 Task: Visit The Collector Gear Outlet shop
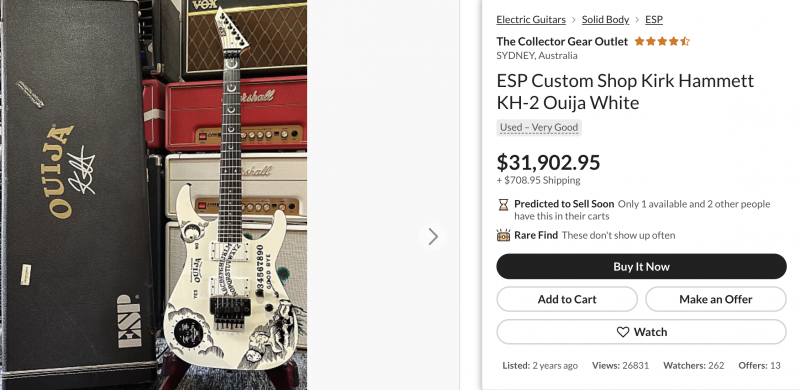click(x=562, y=41)
